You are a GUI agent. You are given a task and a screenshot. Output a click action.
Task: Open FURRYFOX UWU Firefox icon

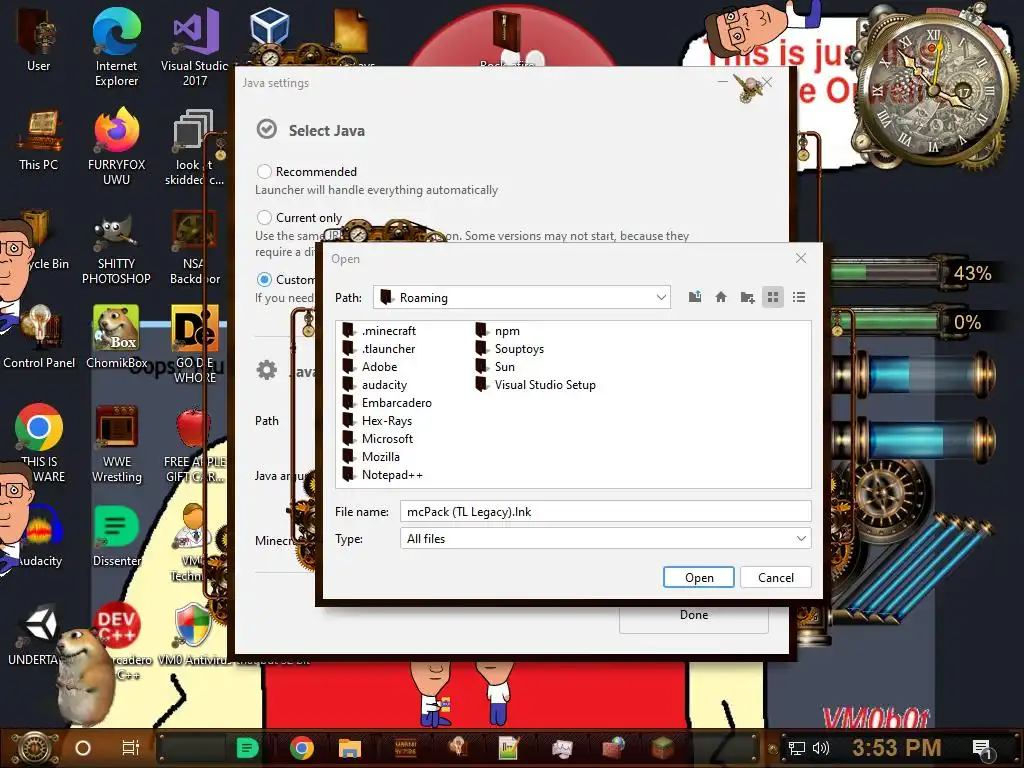click(x=116, y=147)
